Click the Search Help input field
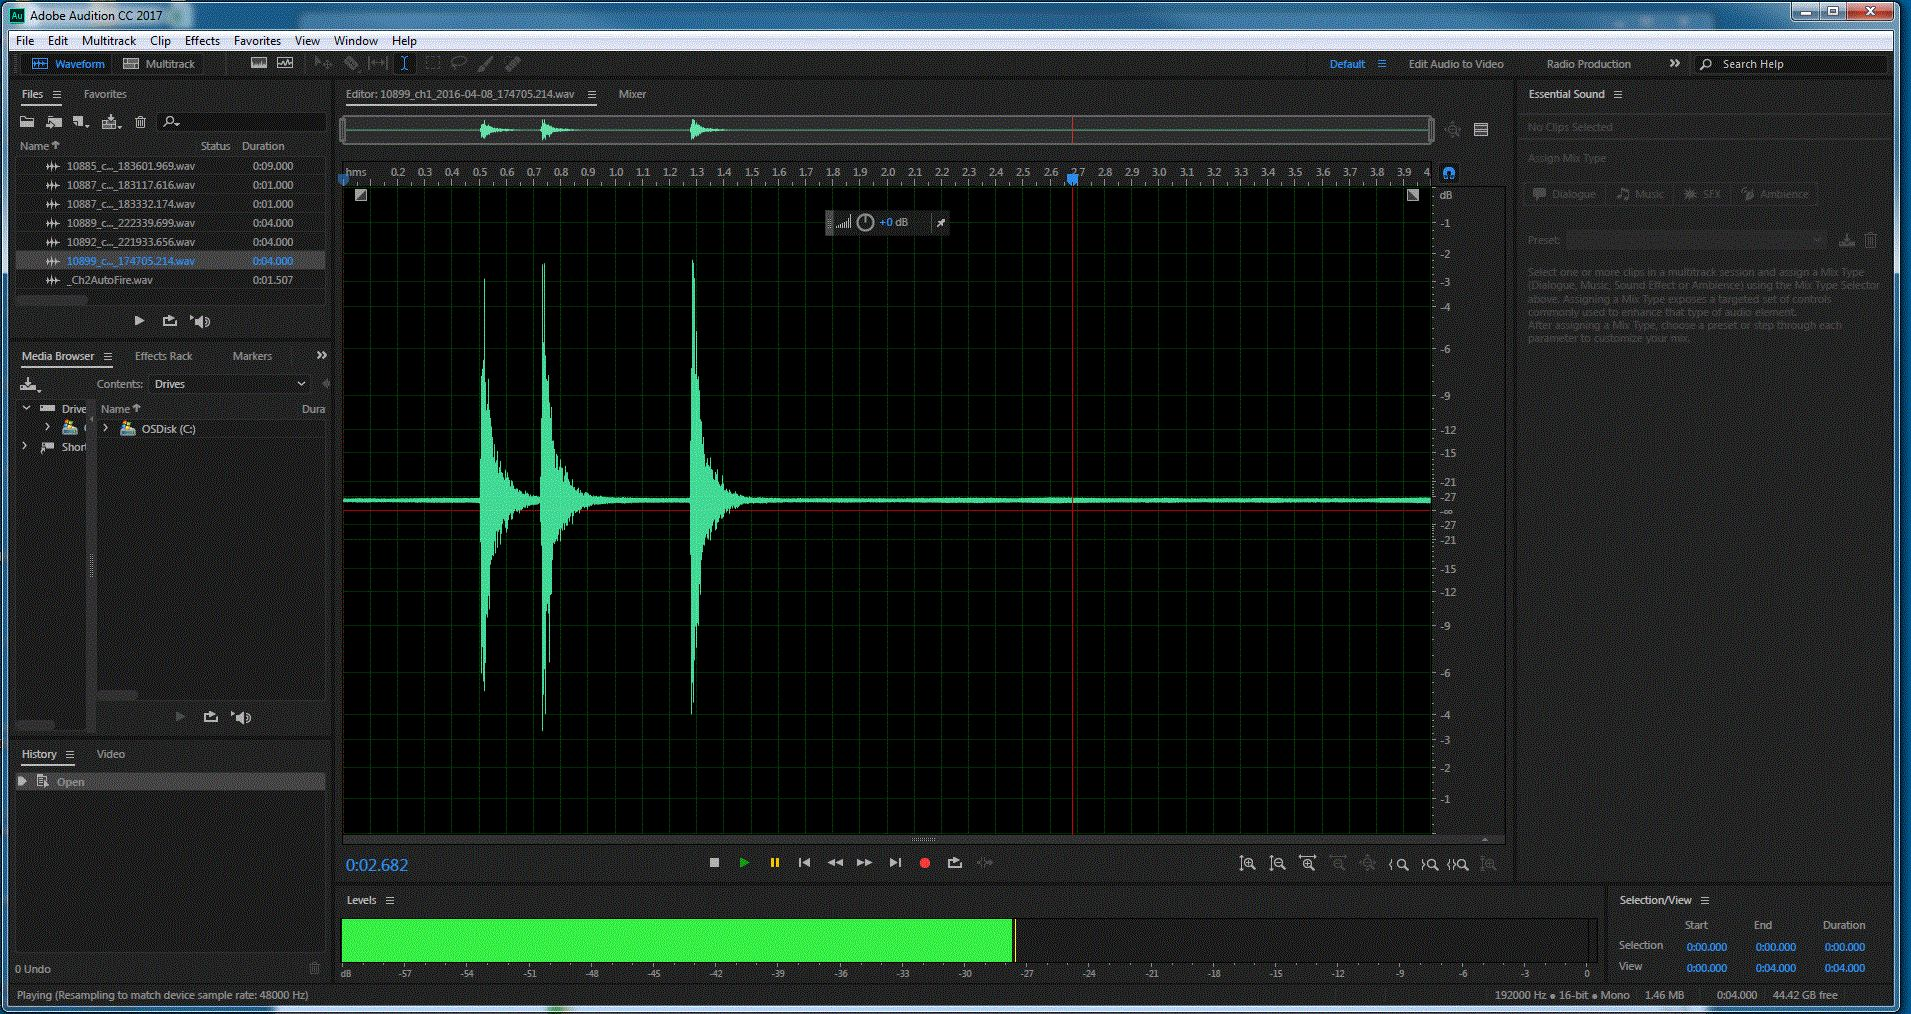The image size is (1911, 1014). [1790, 64]
